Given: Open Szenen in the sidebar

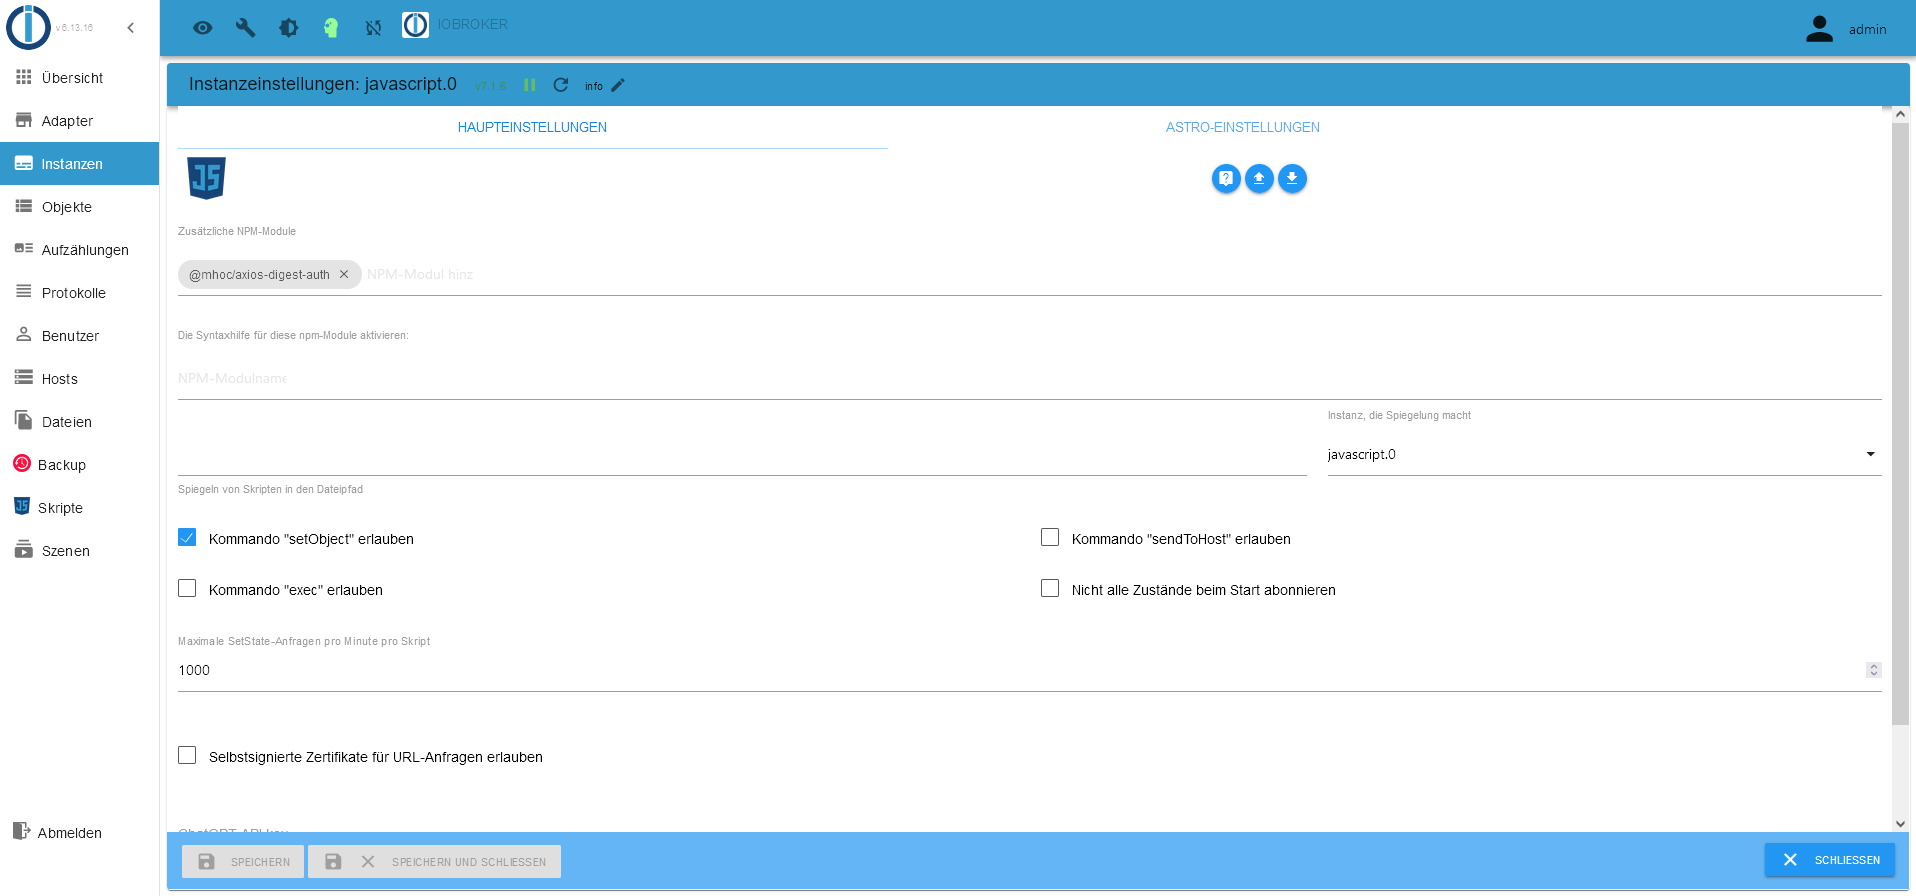Looking at the screenshot, I should click(x=79, y=551).
